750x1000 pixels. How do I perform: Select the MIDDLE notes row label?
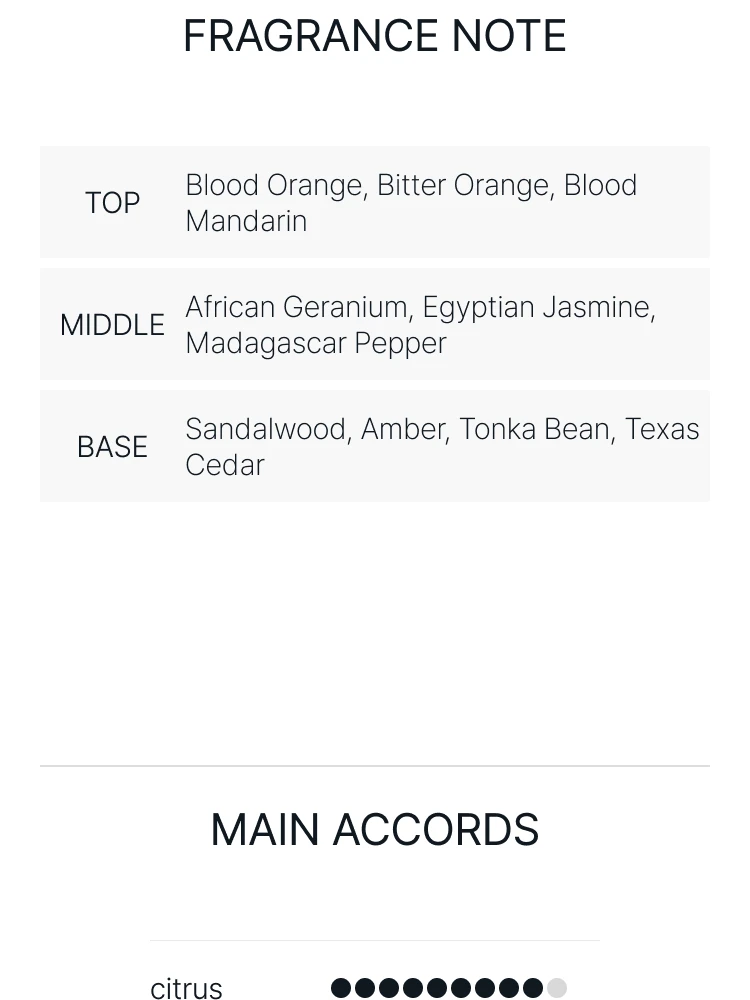point(112,325)
